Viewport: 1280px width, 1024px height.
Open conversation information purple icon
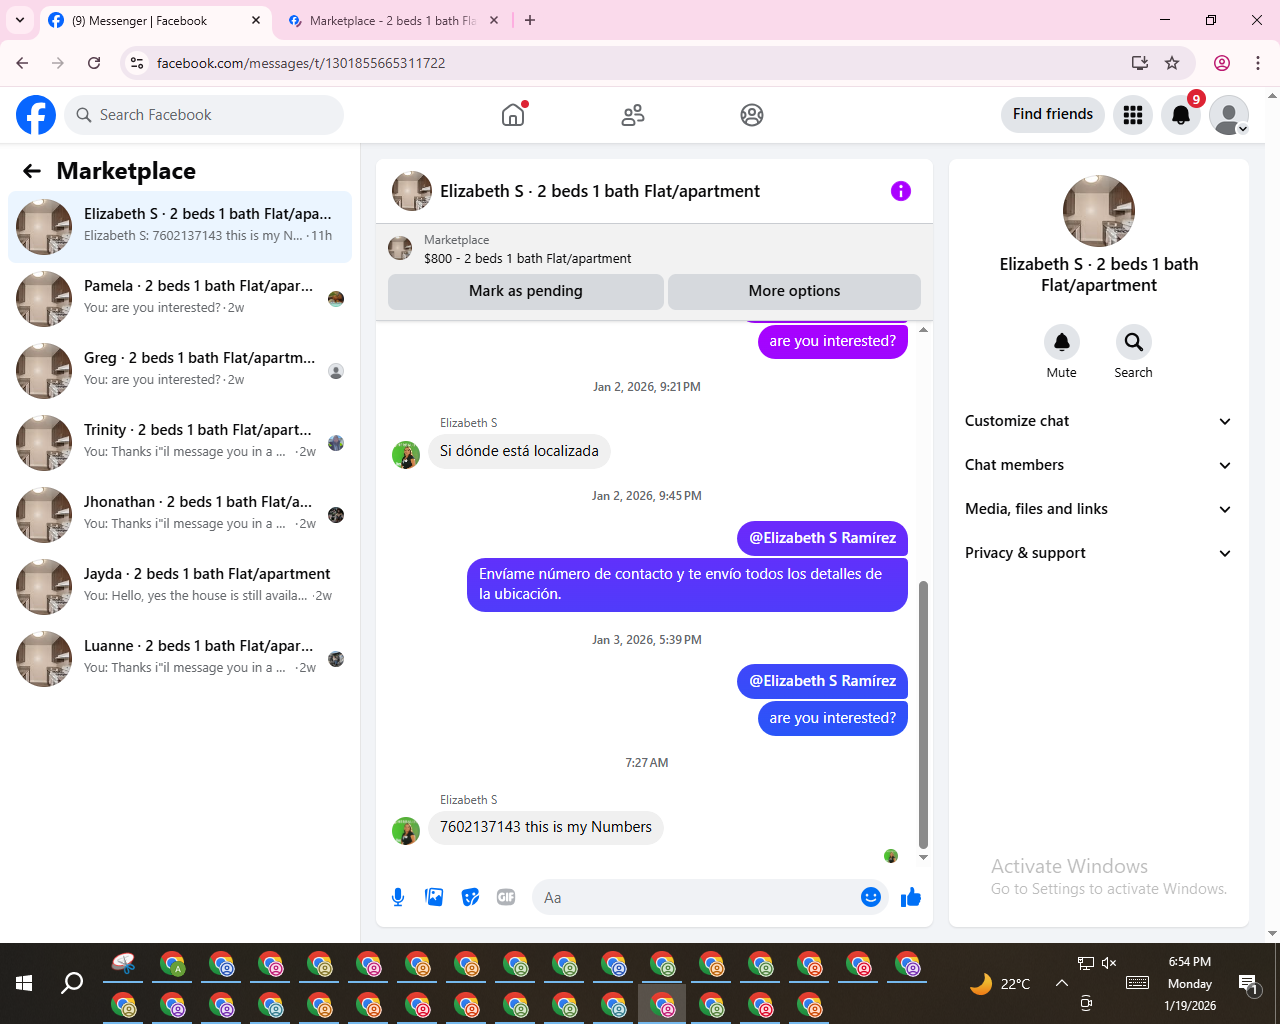pyautogui.click(x=901, y=191)
